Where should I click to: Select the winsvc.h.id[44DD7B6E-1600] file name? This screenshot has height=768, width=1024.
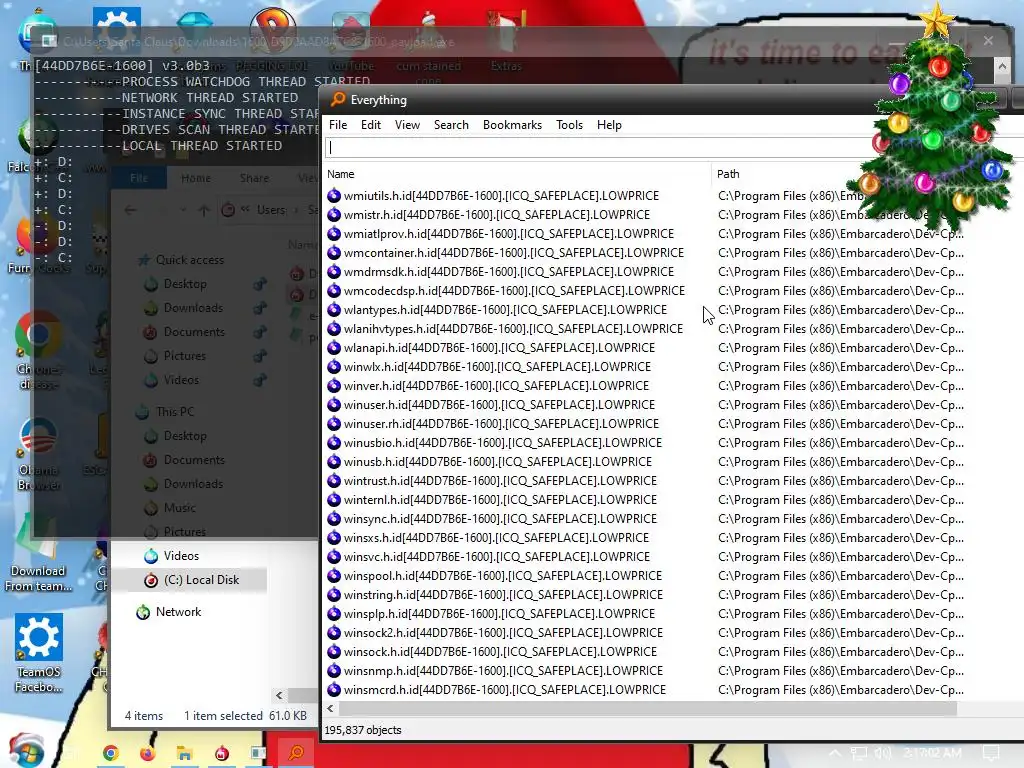click(x=497, y=556)
